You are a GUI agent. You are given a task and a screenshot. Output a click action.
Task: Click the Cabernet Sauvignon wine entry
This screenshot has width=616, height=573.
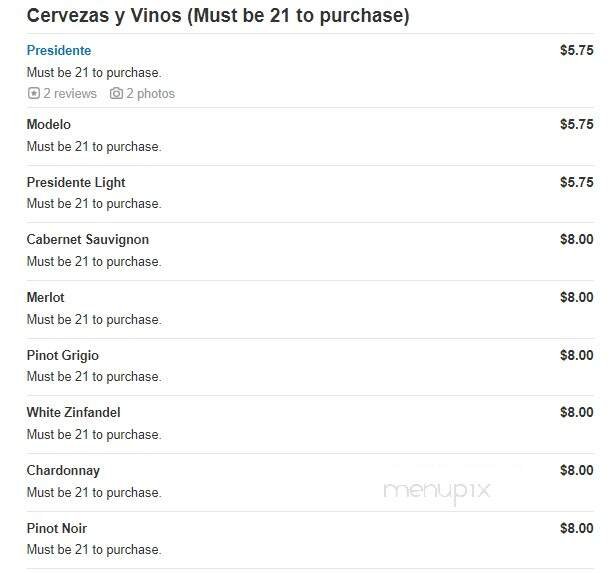point(88,239)
